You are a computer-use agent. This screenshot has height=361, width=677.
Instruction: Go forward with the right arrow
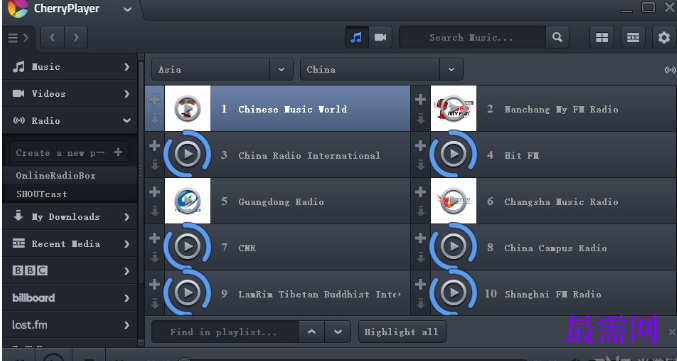(76, 38)
